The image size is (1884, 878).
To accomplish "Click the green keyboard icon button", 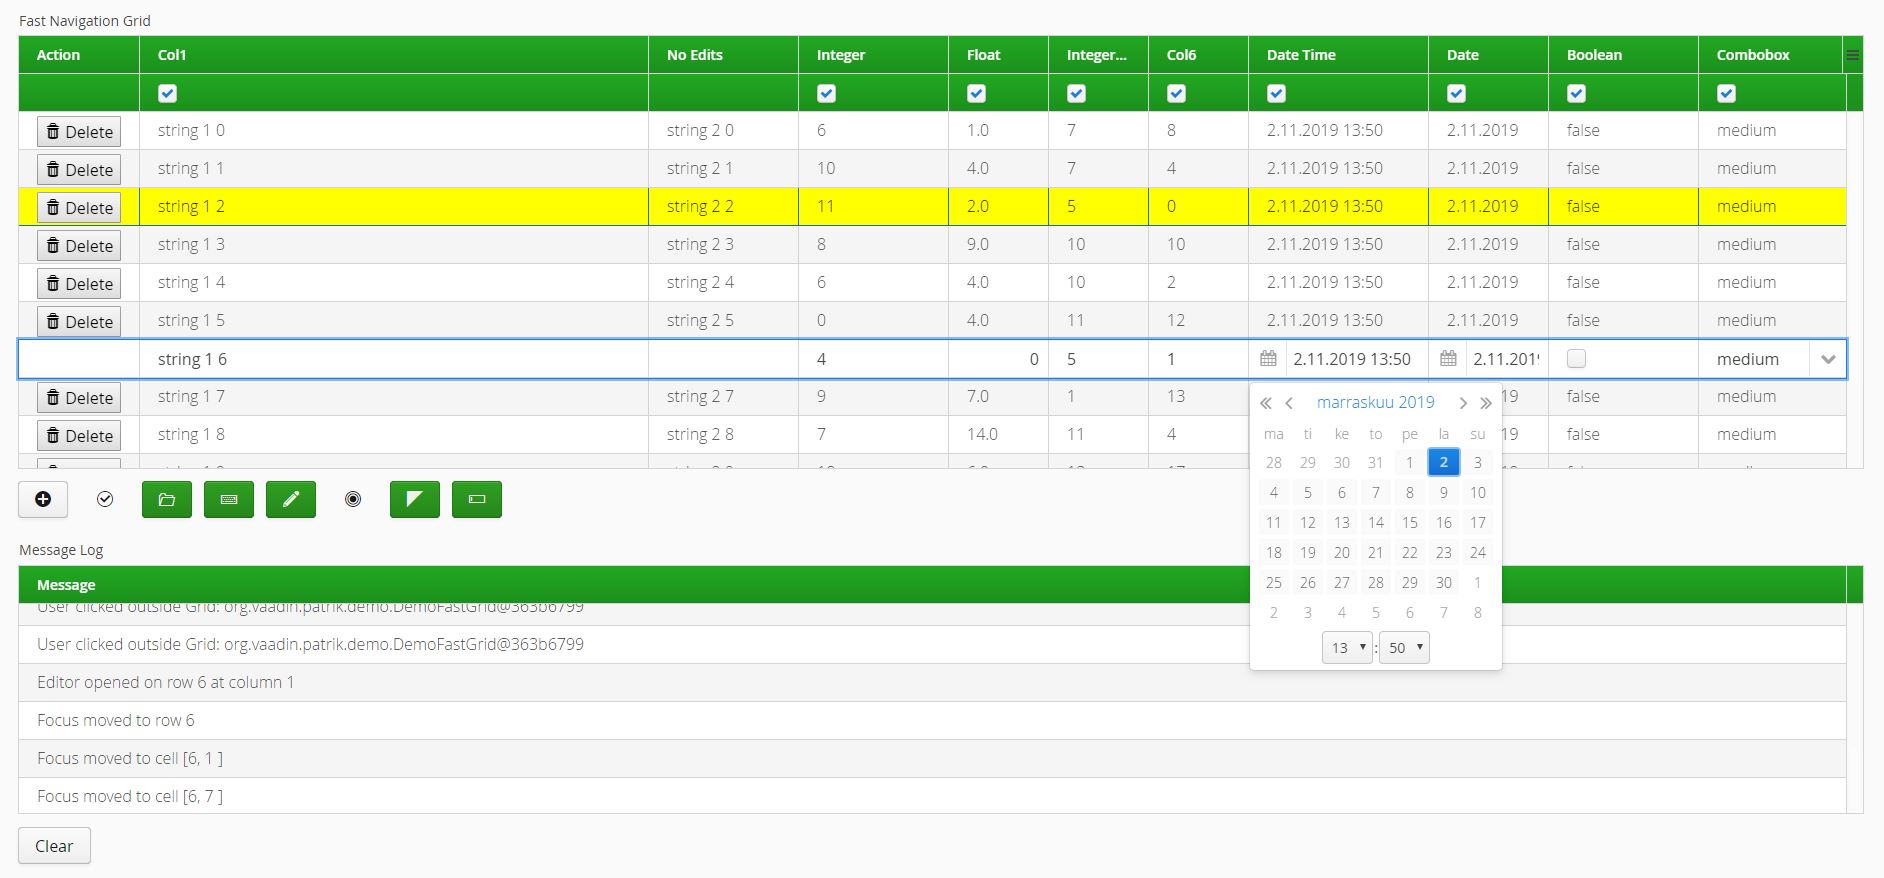I will 229,499.
